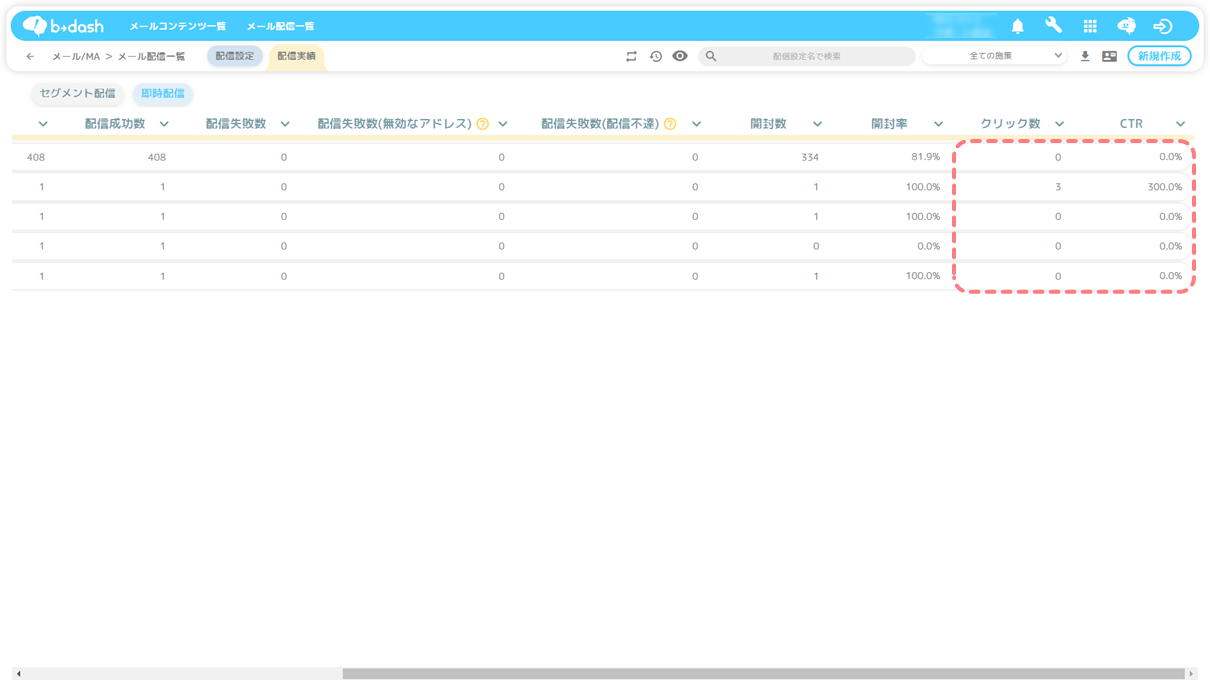Viewport: 1210px width, 680px height.
Task: Select the 即時配信 view
Action: (163, 94)
